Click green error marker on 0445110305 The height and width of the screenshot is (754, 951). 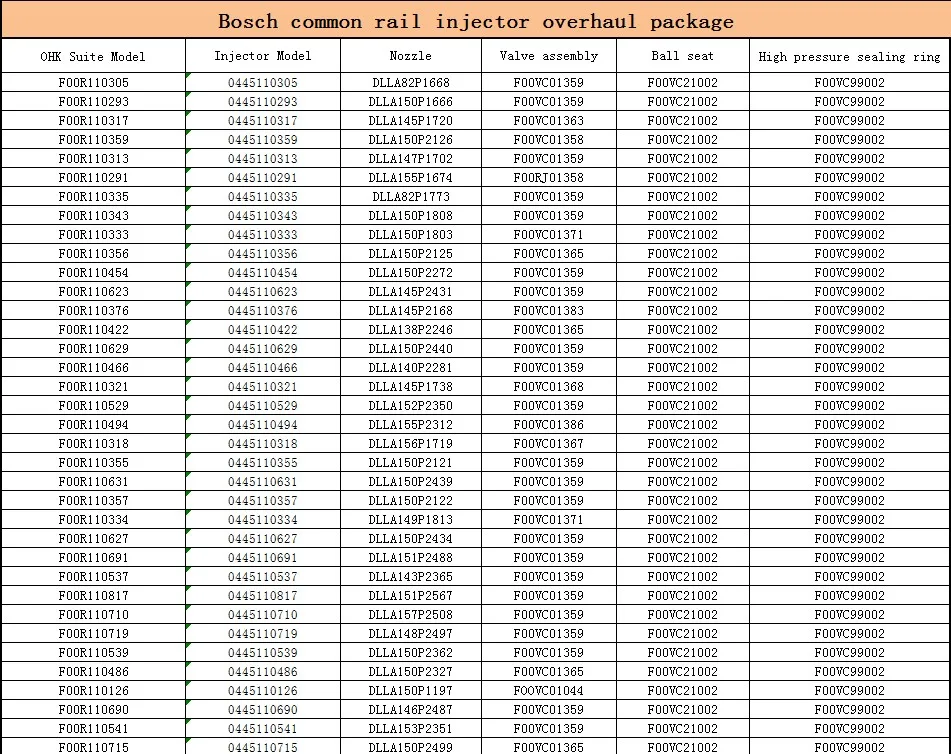(189, 75)
